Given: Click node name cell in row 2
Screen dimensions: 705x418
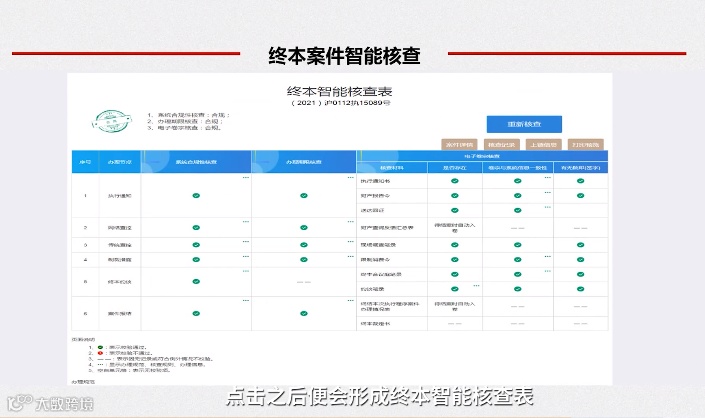Looking at the screenshot, I should [x=120, y=228].
